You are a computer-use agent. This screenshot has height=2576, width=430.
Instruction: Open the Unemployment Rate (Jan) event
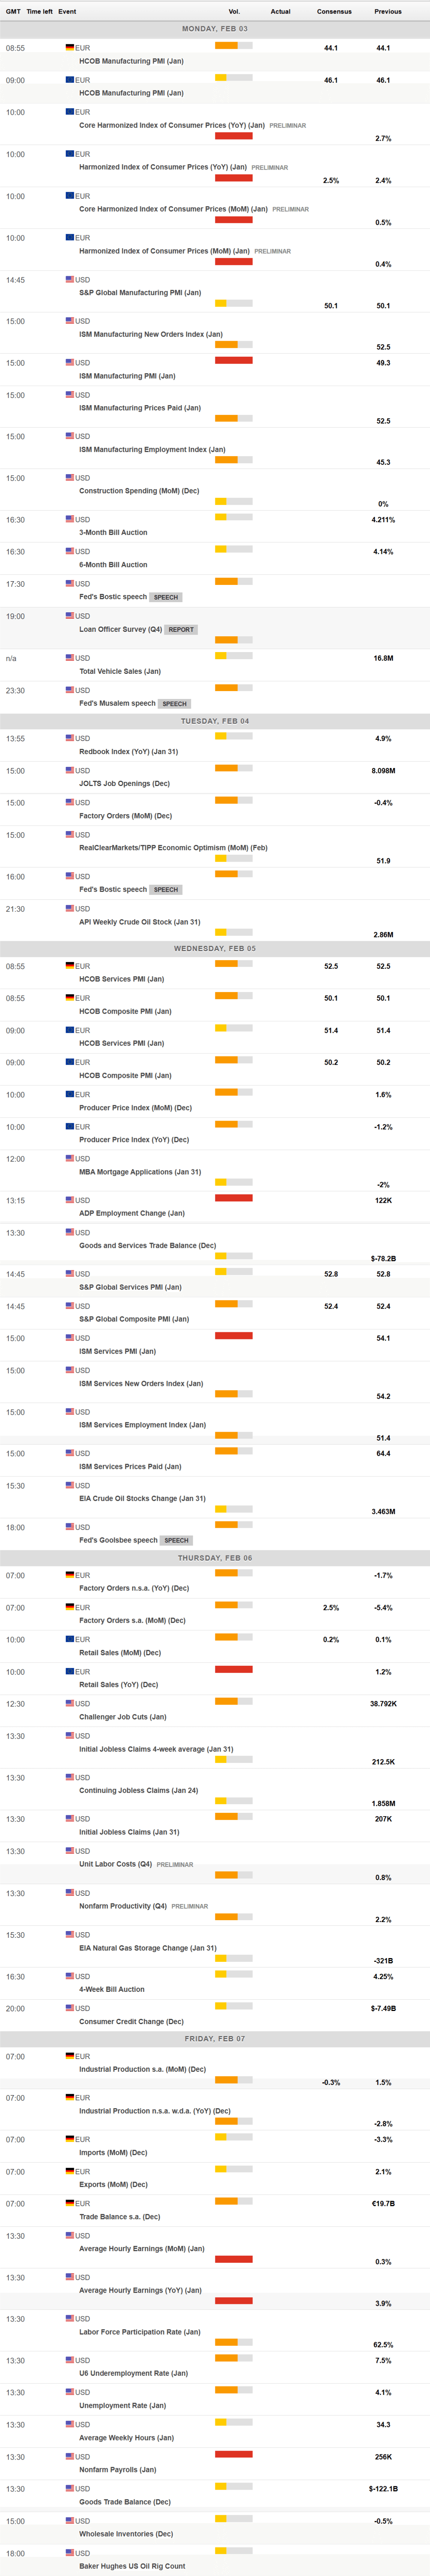tap(122, 2405)
